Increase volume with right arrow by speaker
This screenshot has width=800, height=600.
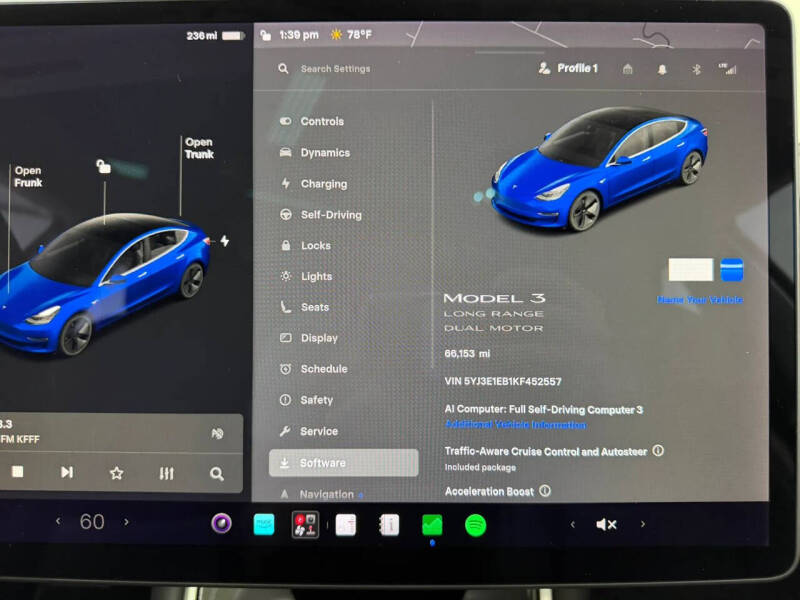coord(642,524)
